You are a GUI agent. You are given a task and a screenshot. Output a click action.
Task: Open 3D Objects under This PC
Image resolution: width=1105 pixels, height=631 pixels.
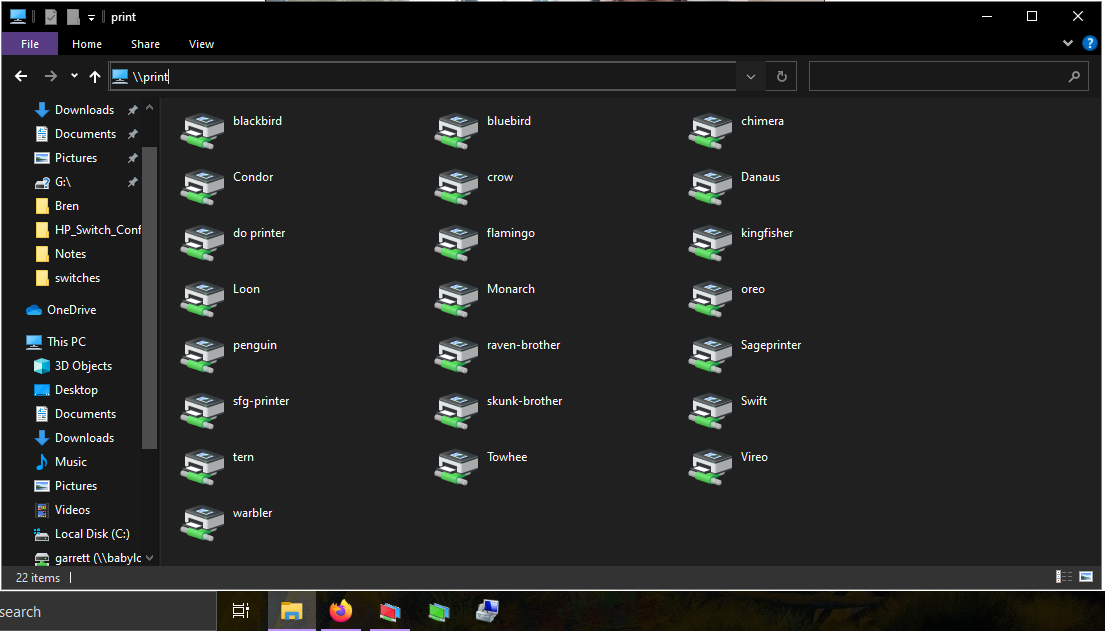pyautogui.click(x=83, y=365)
